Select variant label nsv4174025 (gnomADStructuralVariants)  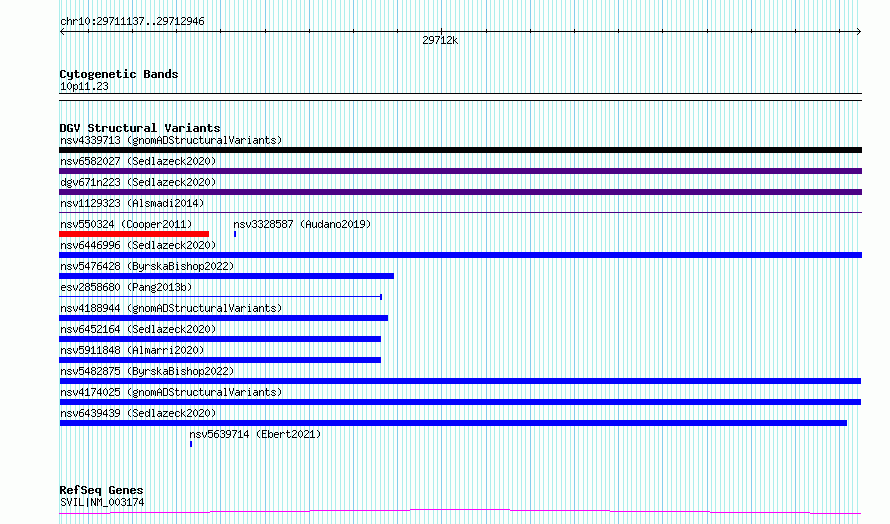click(171, 392)
